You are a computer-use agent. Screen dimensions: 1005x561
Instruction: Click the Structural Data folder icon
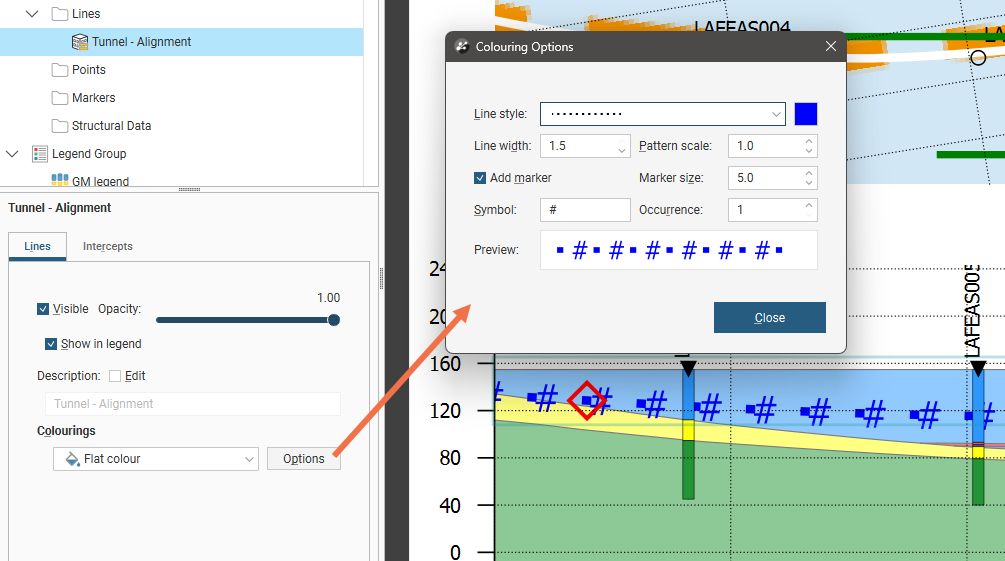pos(60,126)
